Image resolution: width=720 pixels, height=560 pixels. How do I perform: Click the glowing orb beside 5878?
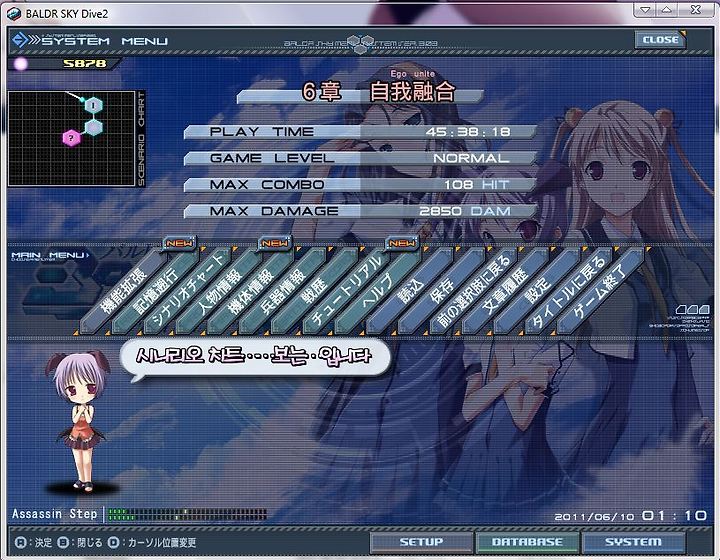[21, 64]
